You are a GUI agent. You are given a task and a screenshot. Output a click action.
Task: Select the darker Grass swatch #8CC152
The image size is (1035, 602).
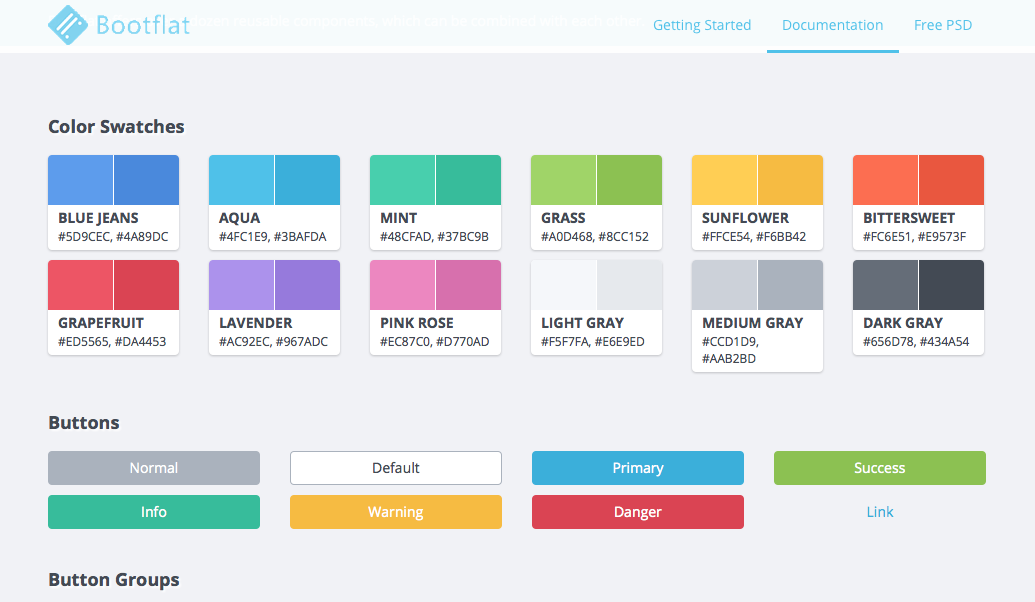(x=630, y=180)
